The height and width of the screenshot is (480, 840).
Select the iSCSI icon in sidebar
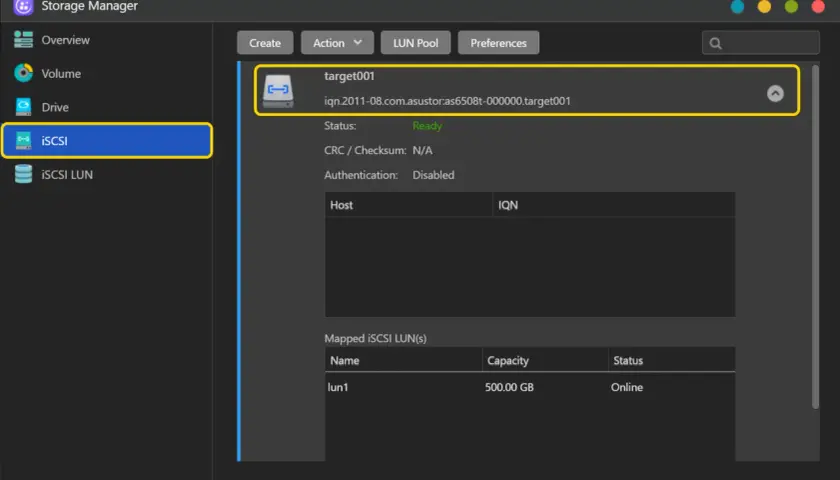pos(23,140)
